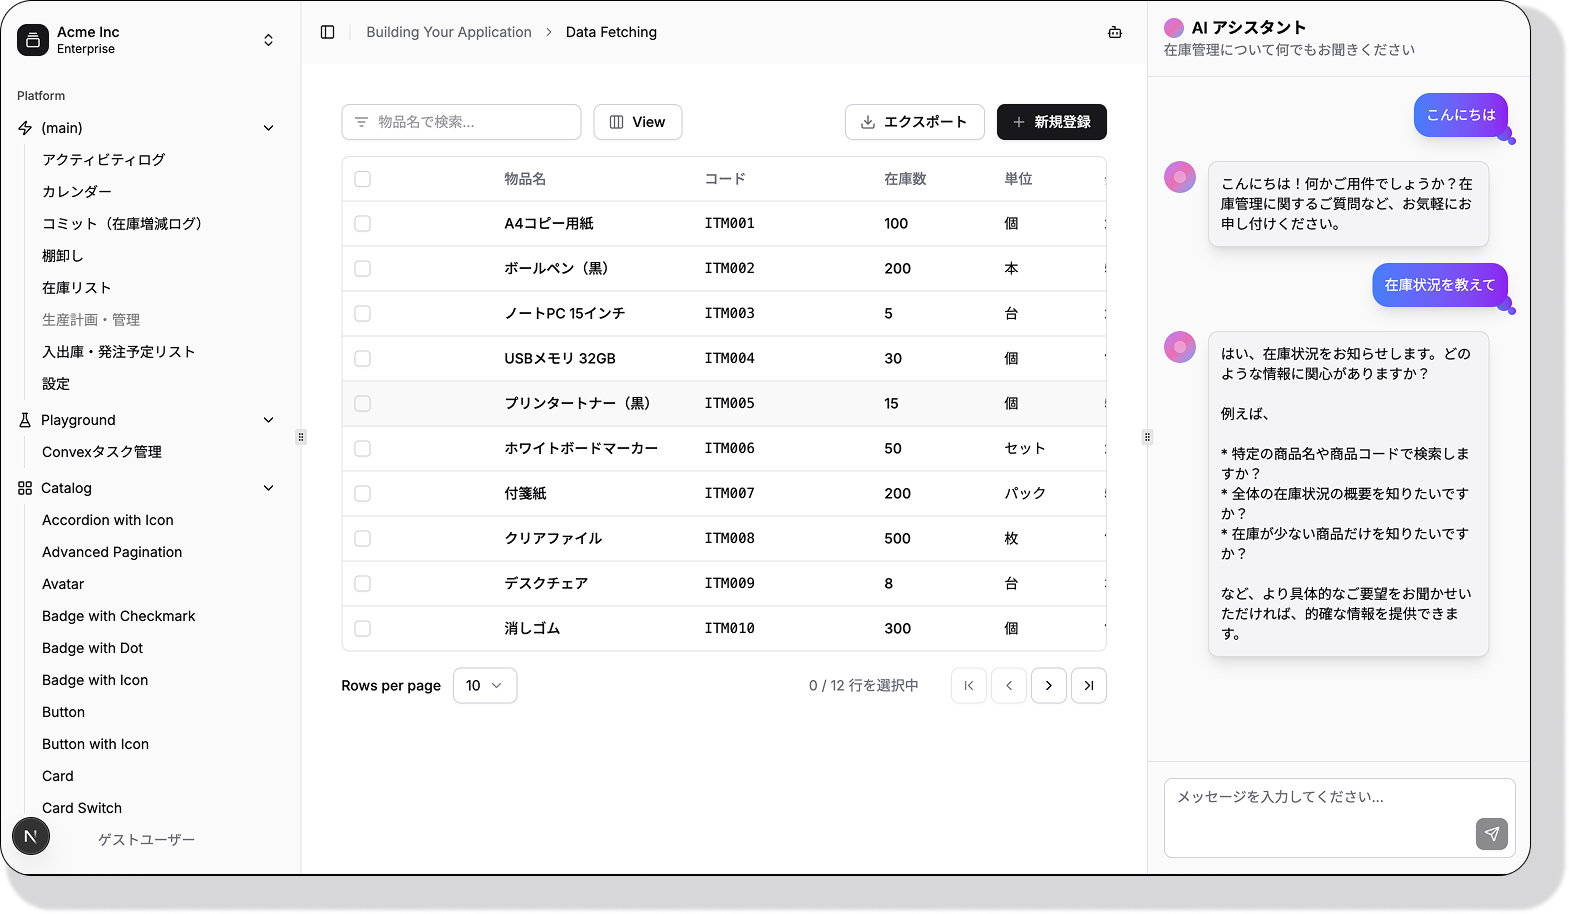This screenshot has width=1569, height=914.
Task: Collapse the Catalog section
Action: click(268, 488)
